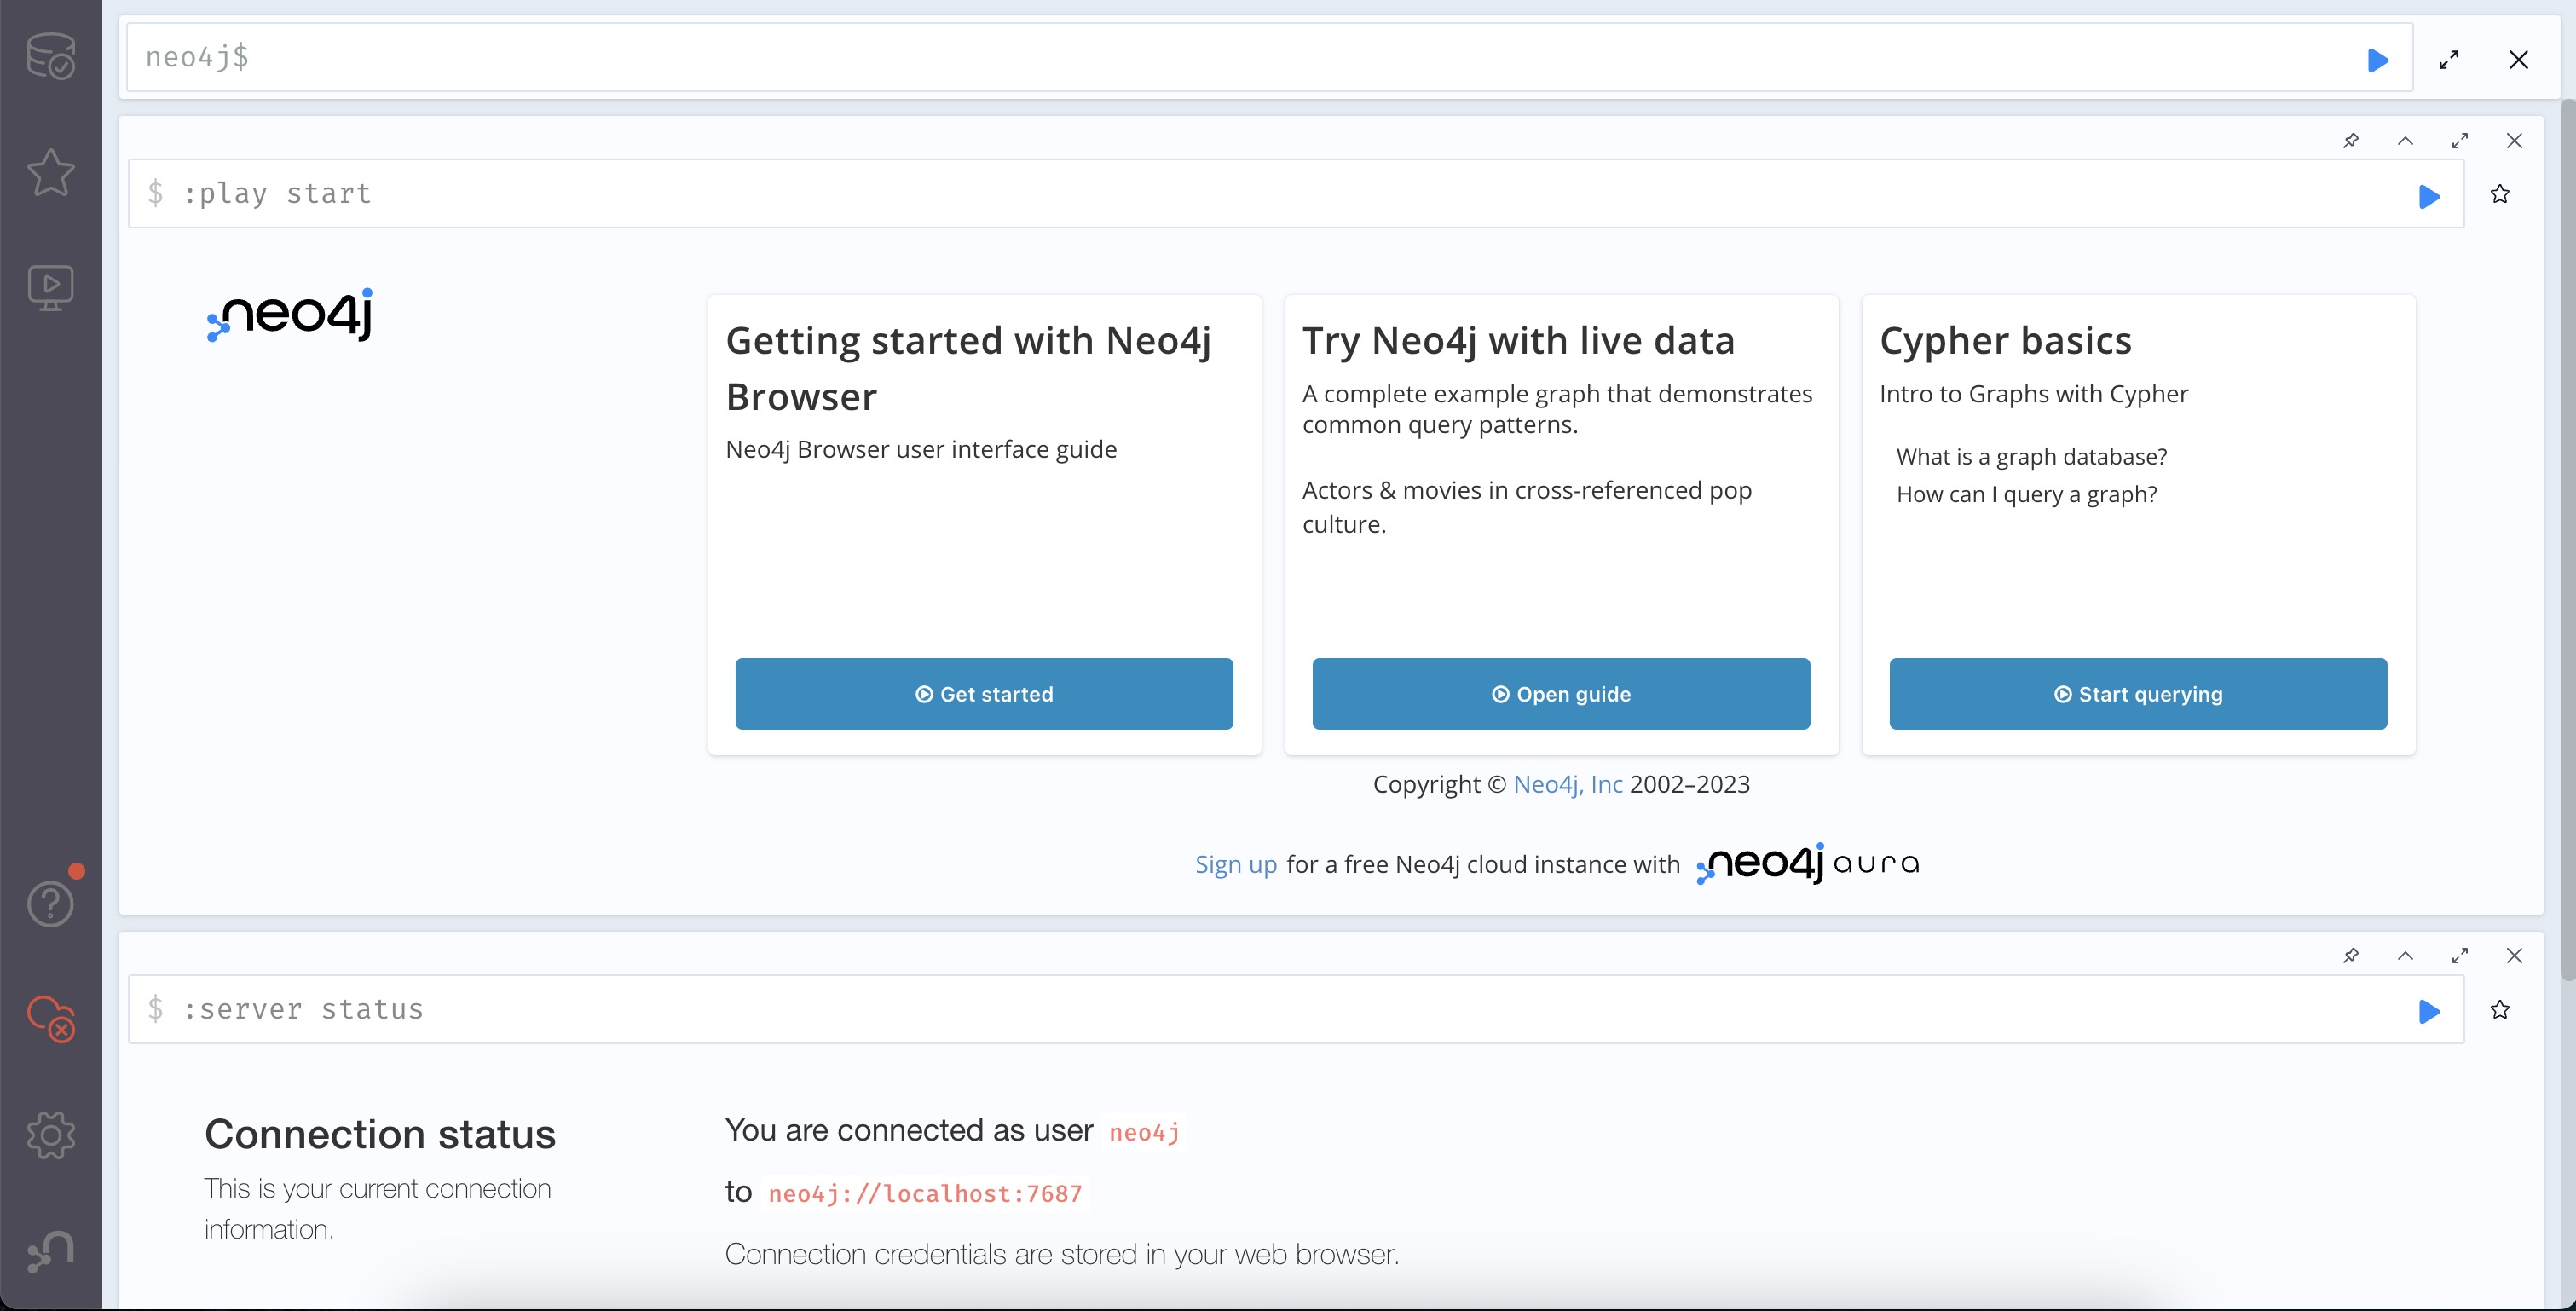Expand :play start frame to fullscreen

click(2460, 141)
